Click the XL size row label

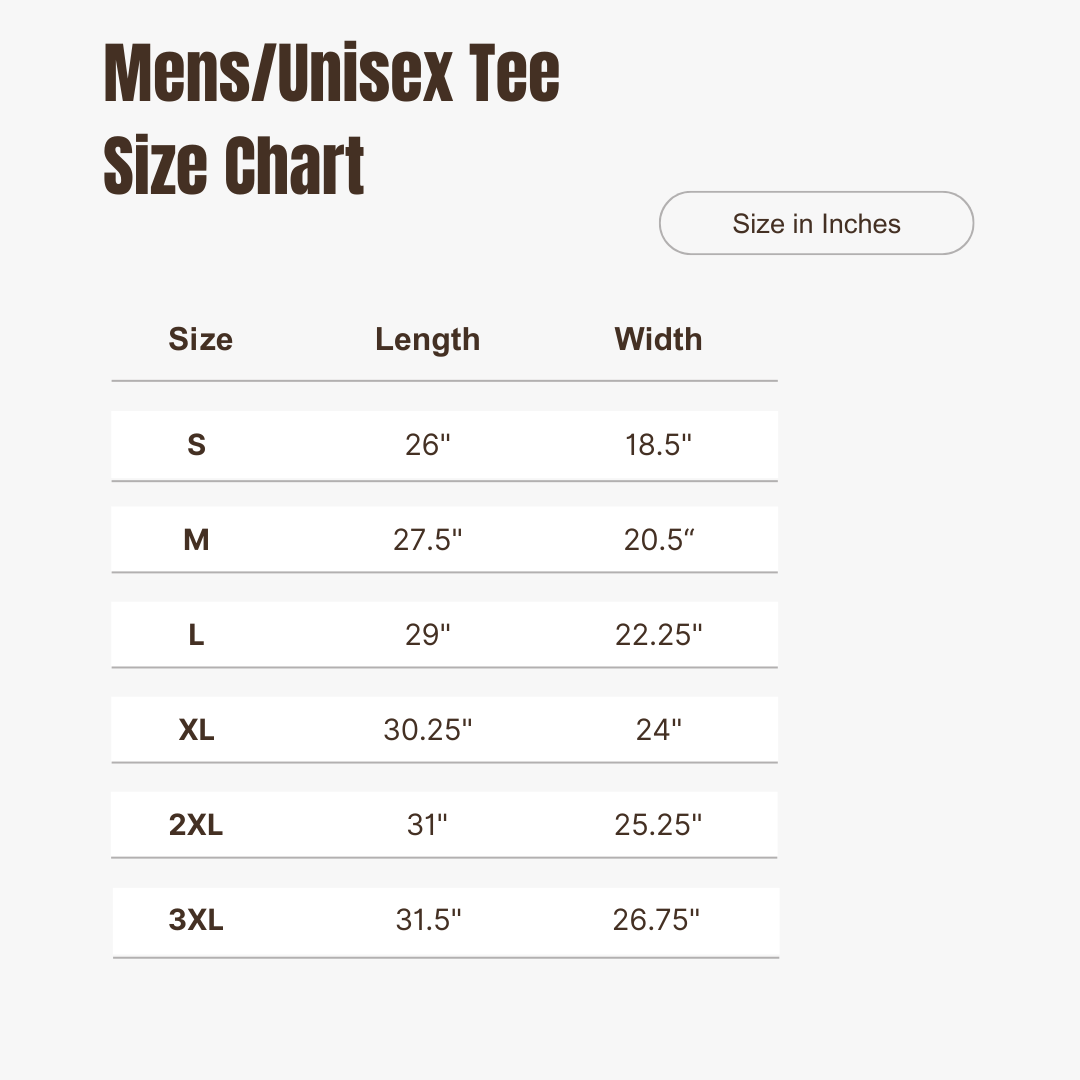click(x=196, y=730)
